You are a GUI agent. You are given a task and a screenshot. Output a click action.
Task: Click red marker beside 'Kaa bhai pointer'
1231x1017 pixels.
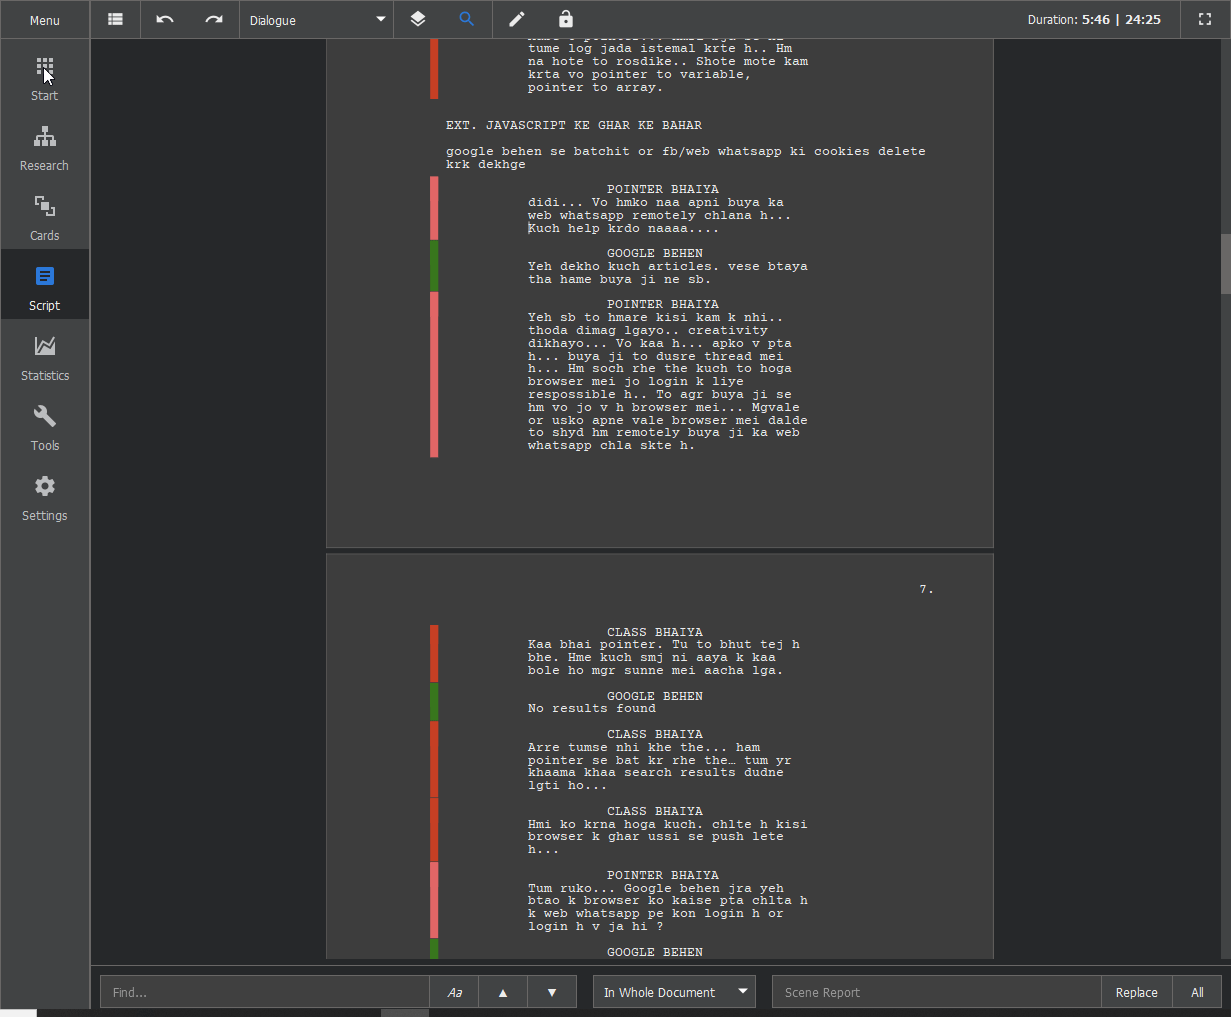[434, 654]
